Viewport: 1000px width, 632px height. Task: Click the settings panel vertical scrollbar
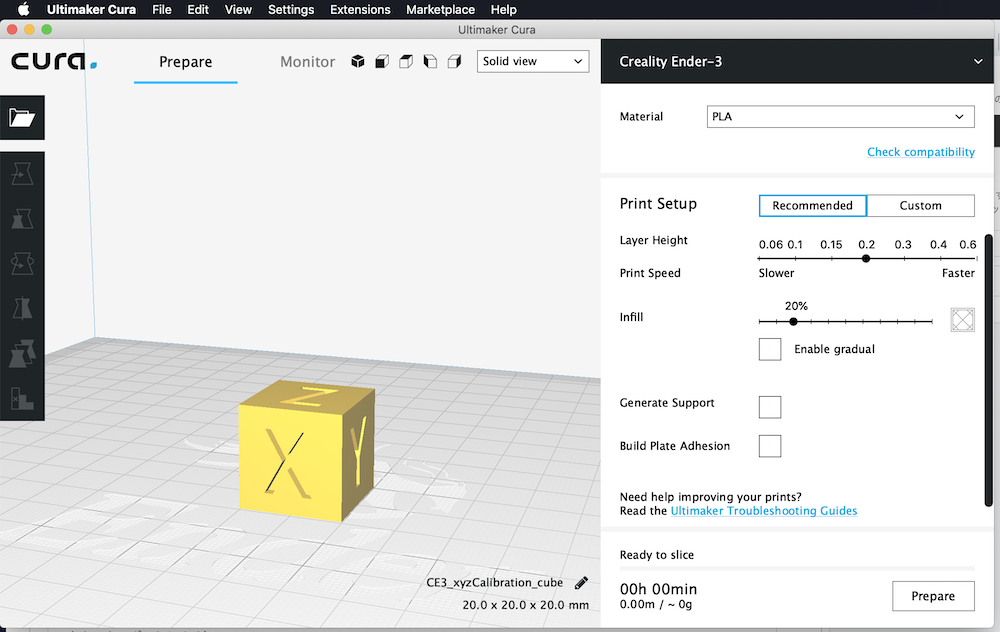tap(989, 370)
